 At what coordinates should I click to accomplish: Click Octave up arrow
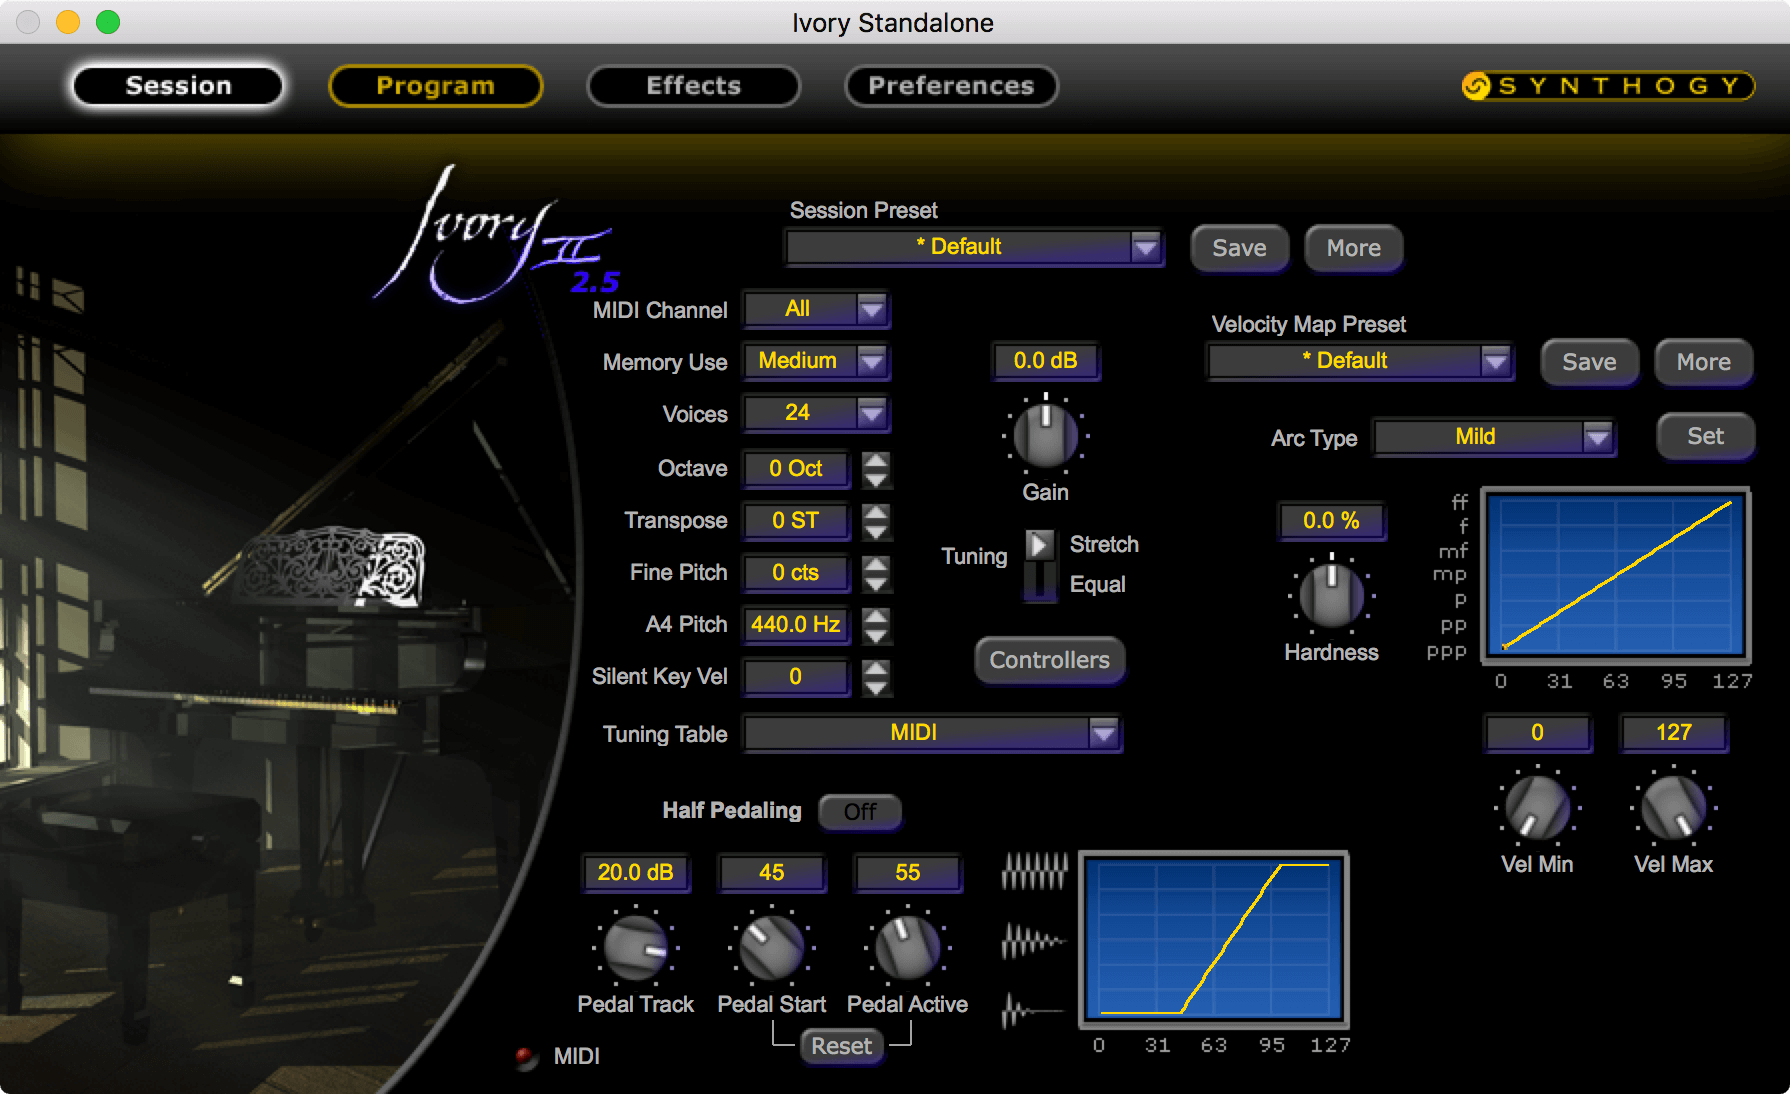point(876,460)
